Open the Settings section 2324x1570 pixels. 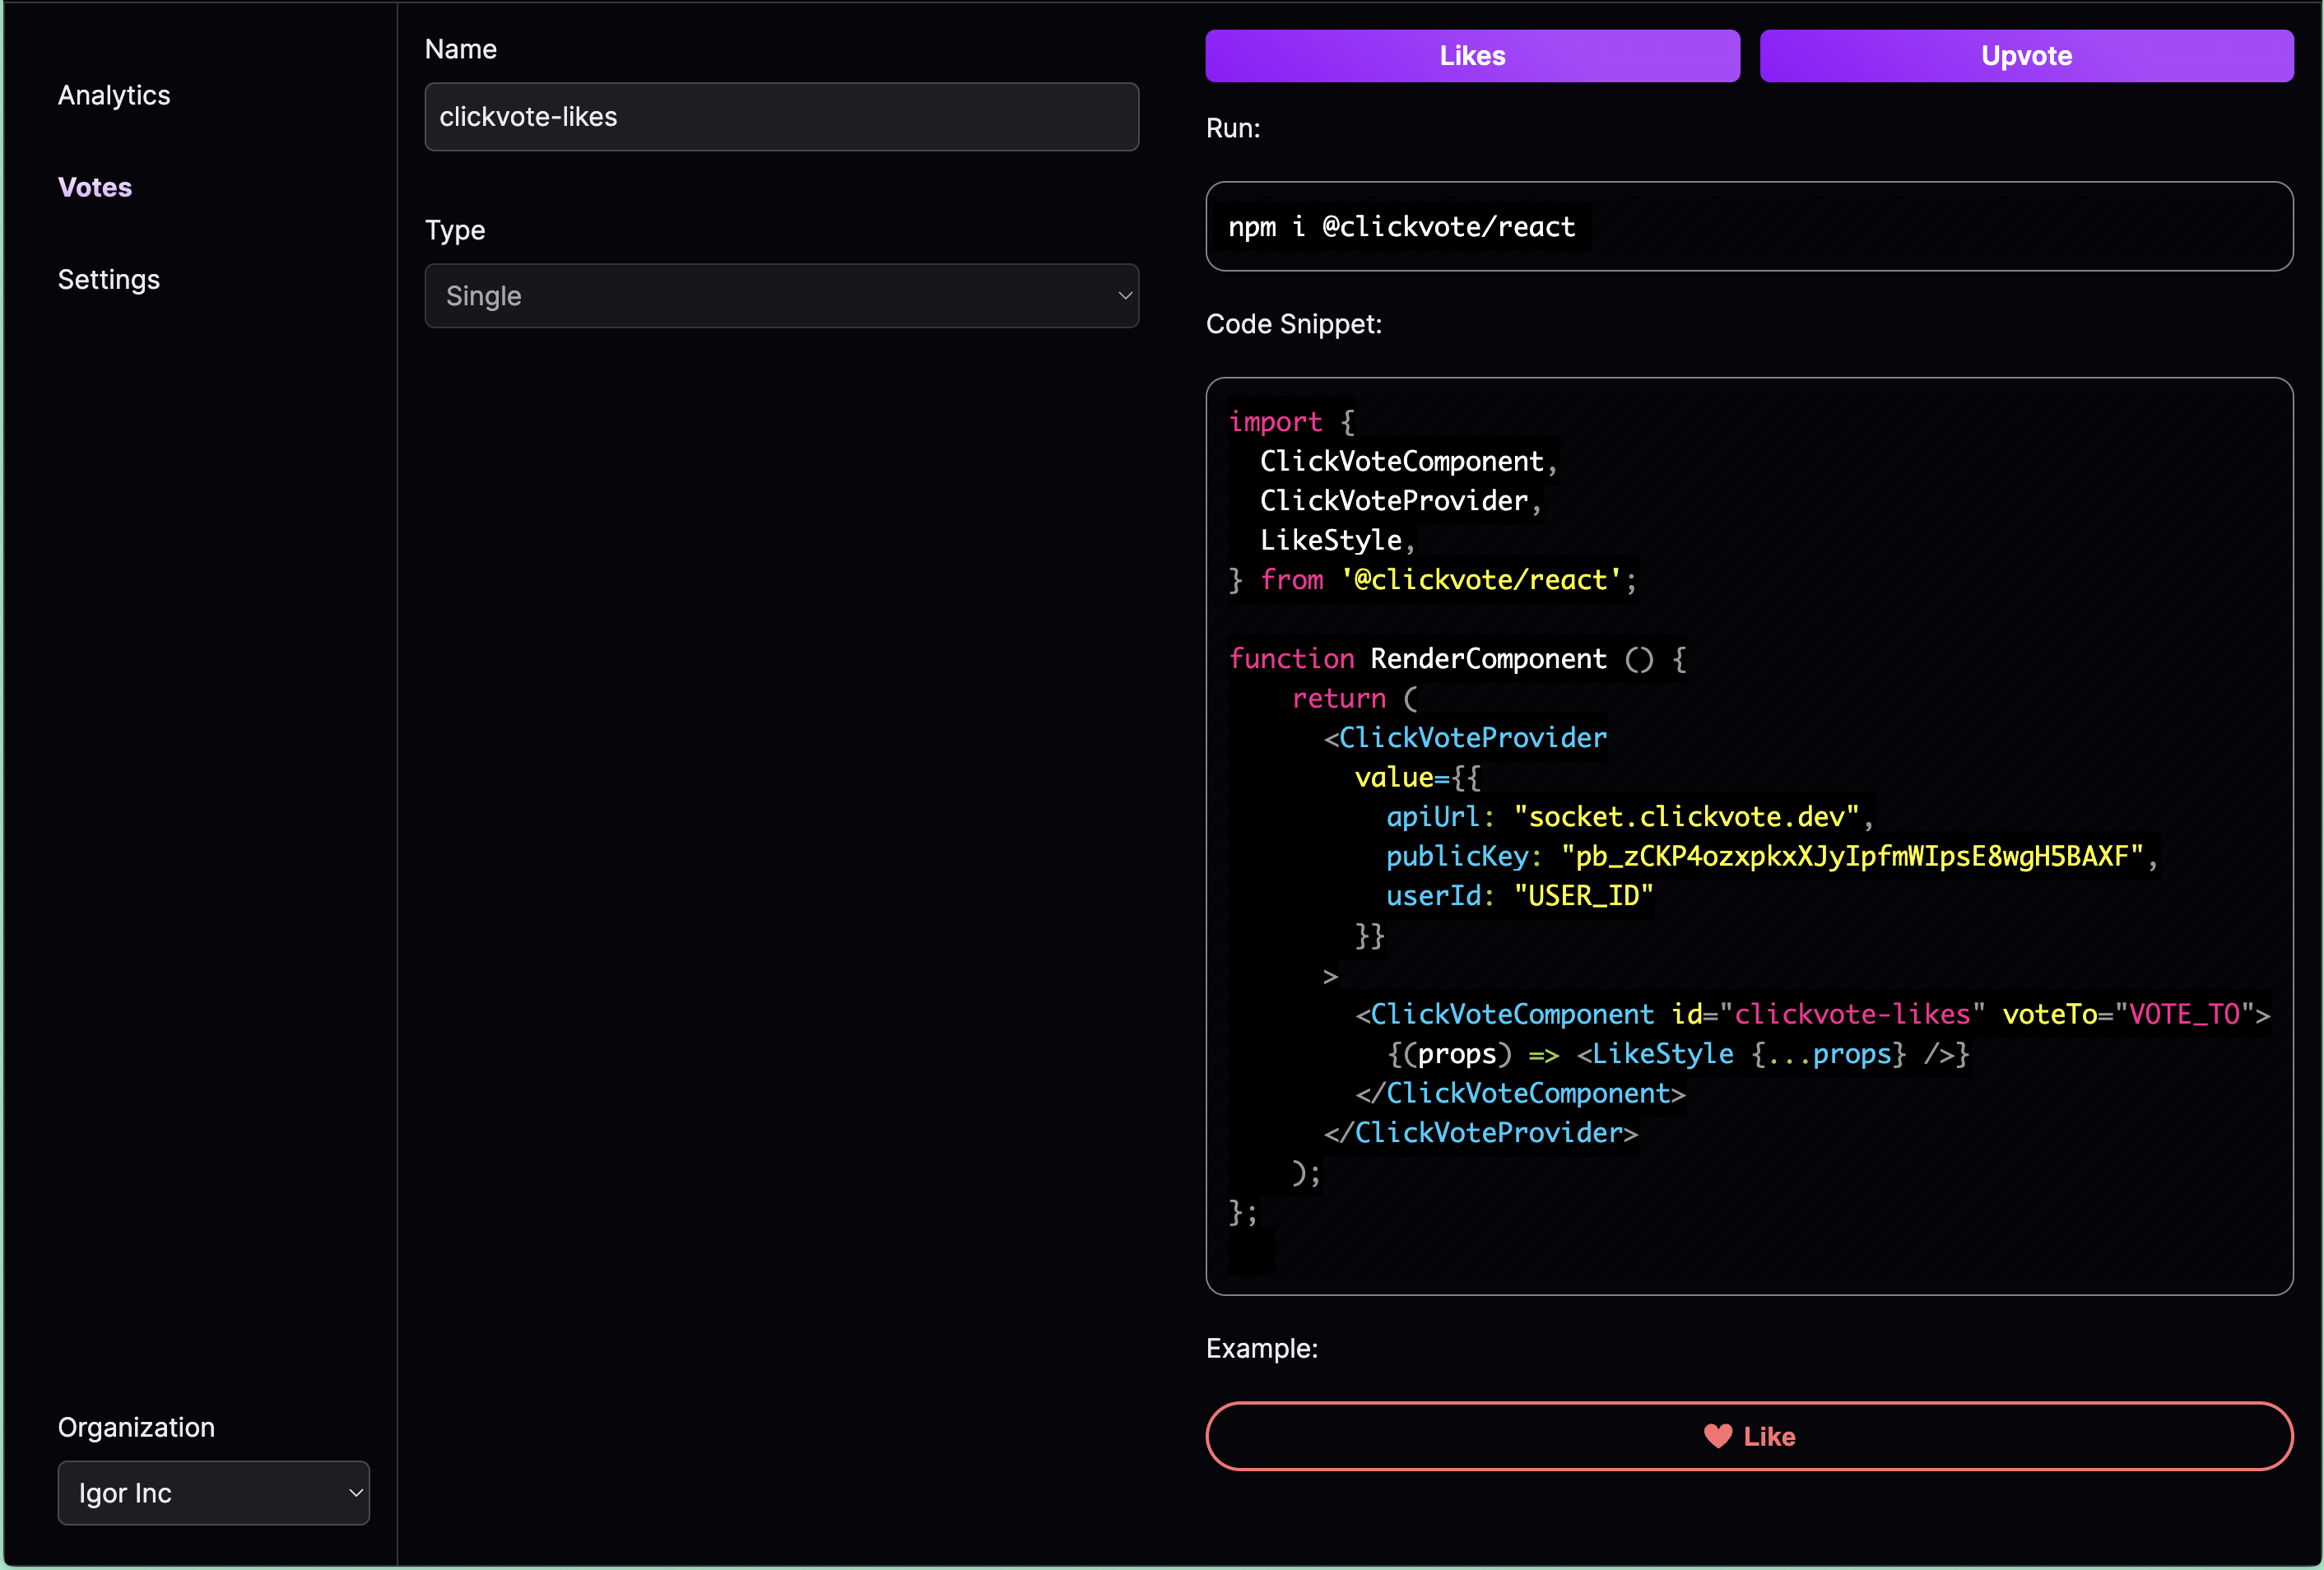click(108, 279)
